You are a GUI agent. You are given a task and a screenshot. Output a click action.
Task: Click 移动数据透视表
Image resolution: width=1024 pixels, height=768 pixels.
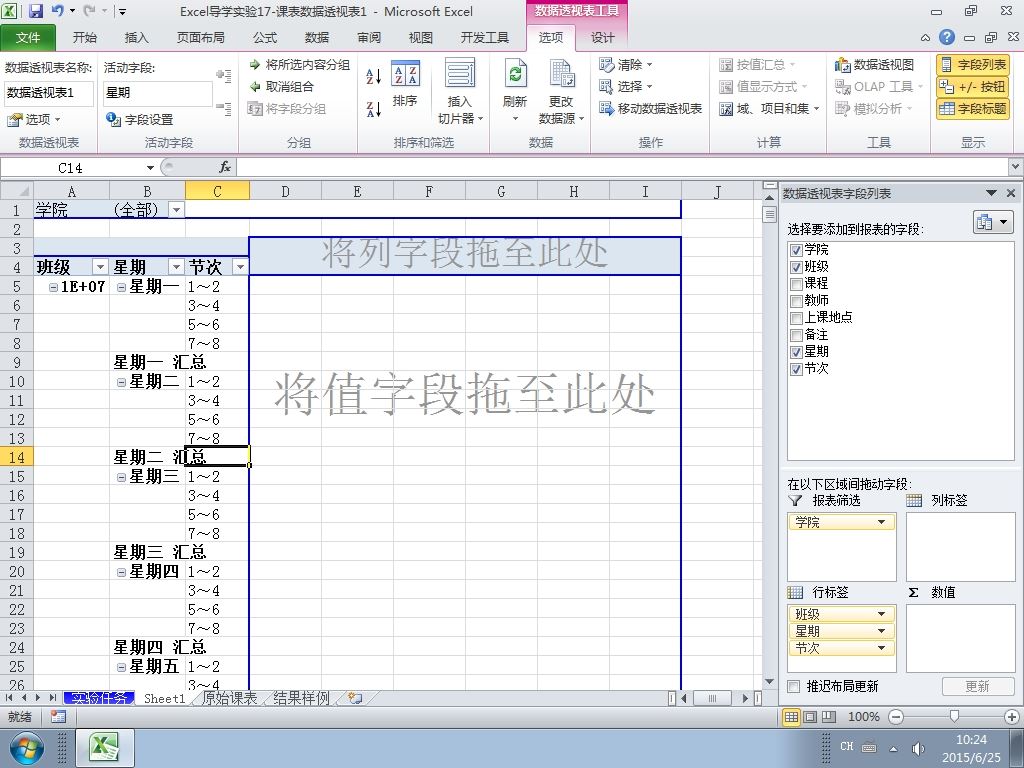(650, 108)
